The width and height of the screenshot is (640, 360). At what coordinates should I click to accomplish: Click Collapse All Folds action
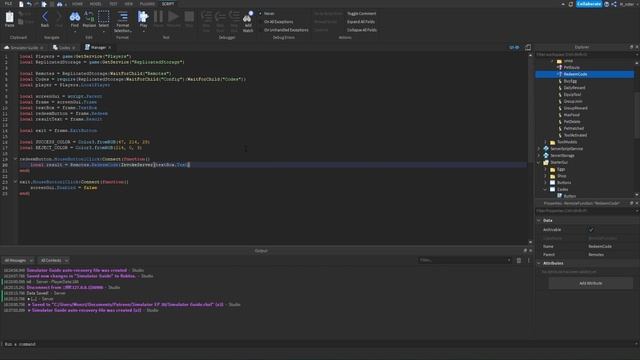362,30
